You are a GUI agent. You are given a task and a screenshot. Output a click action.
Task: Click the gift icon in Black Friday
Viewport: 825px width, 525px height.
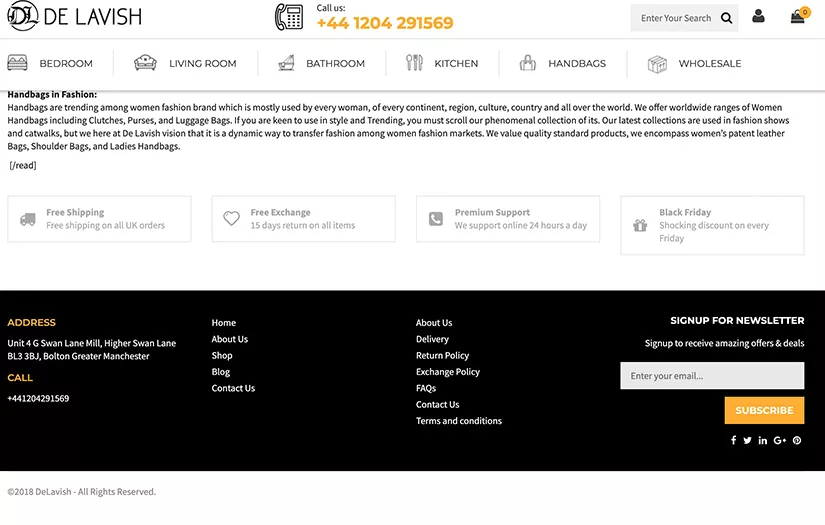(x=640, y=225)
